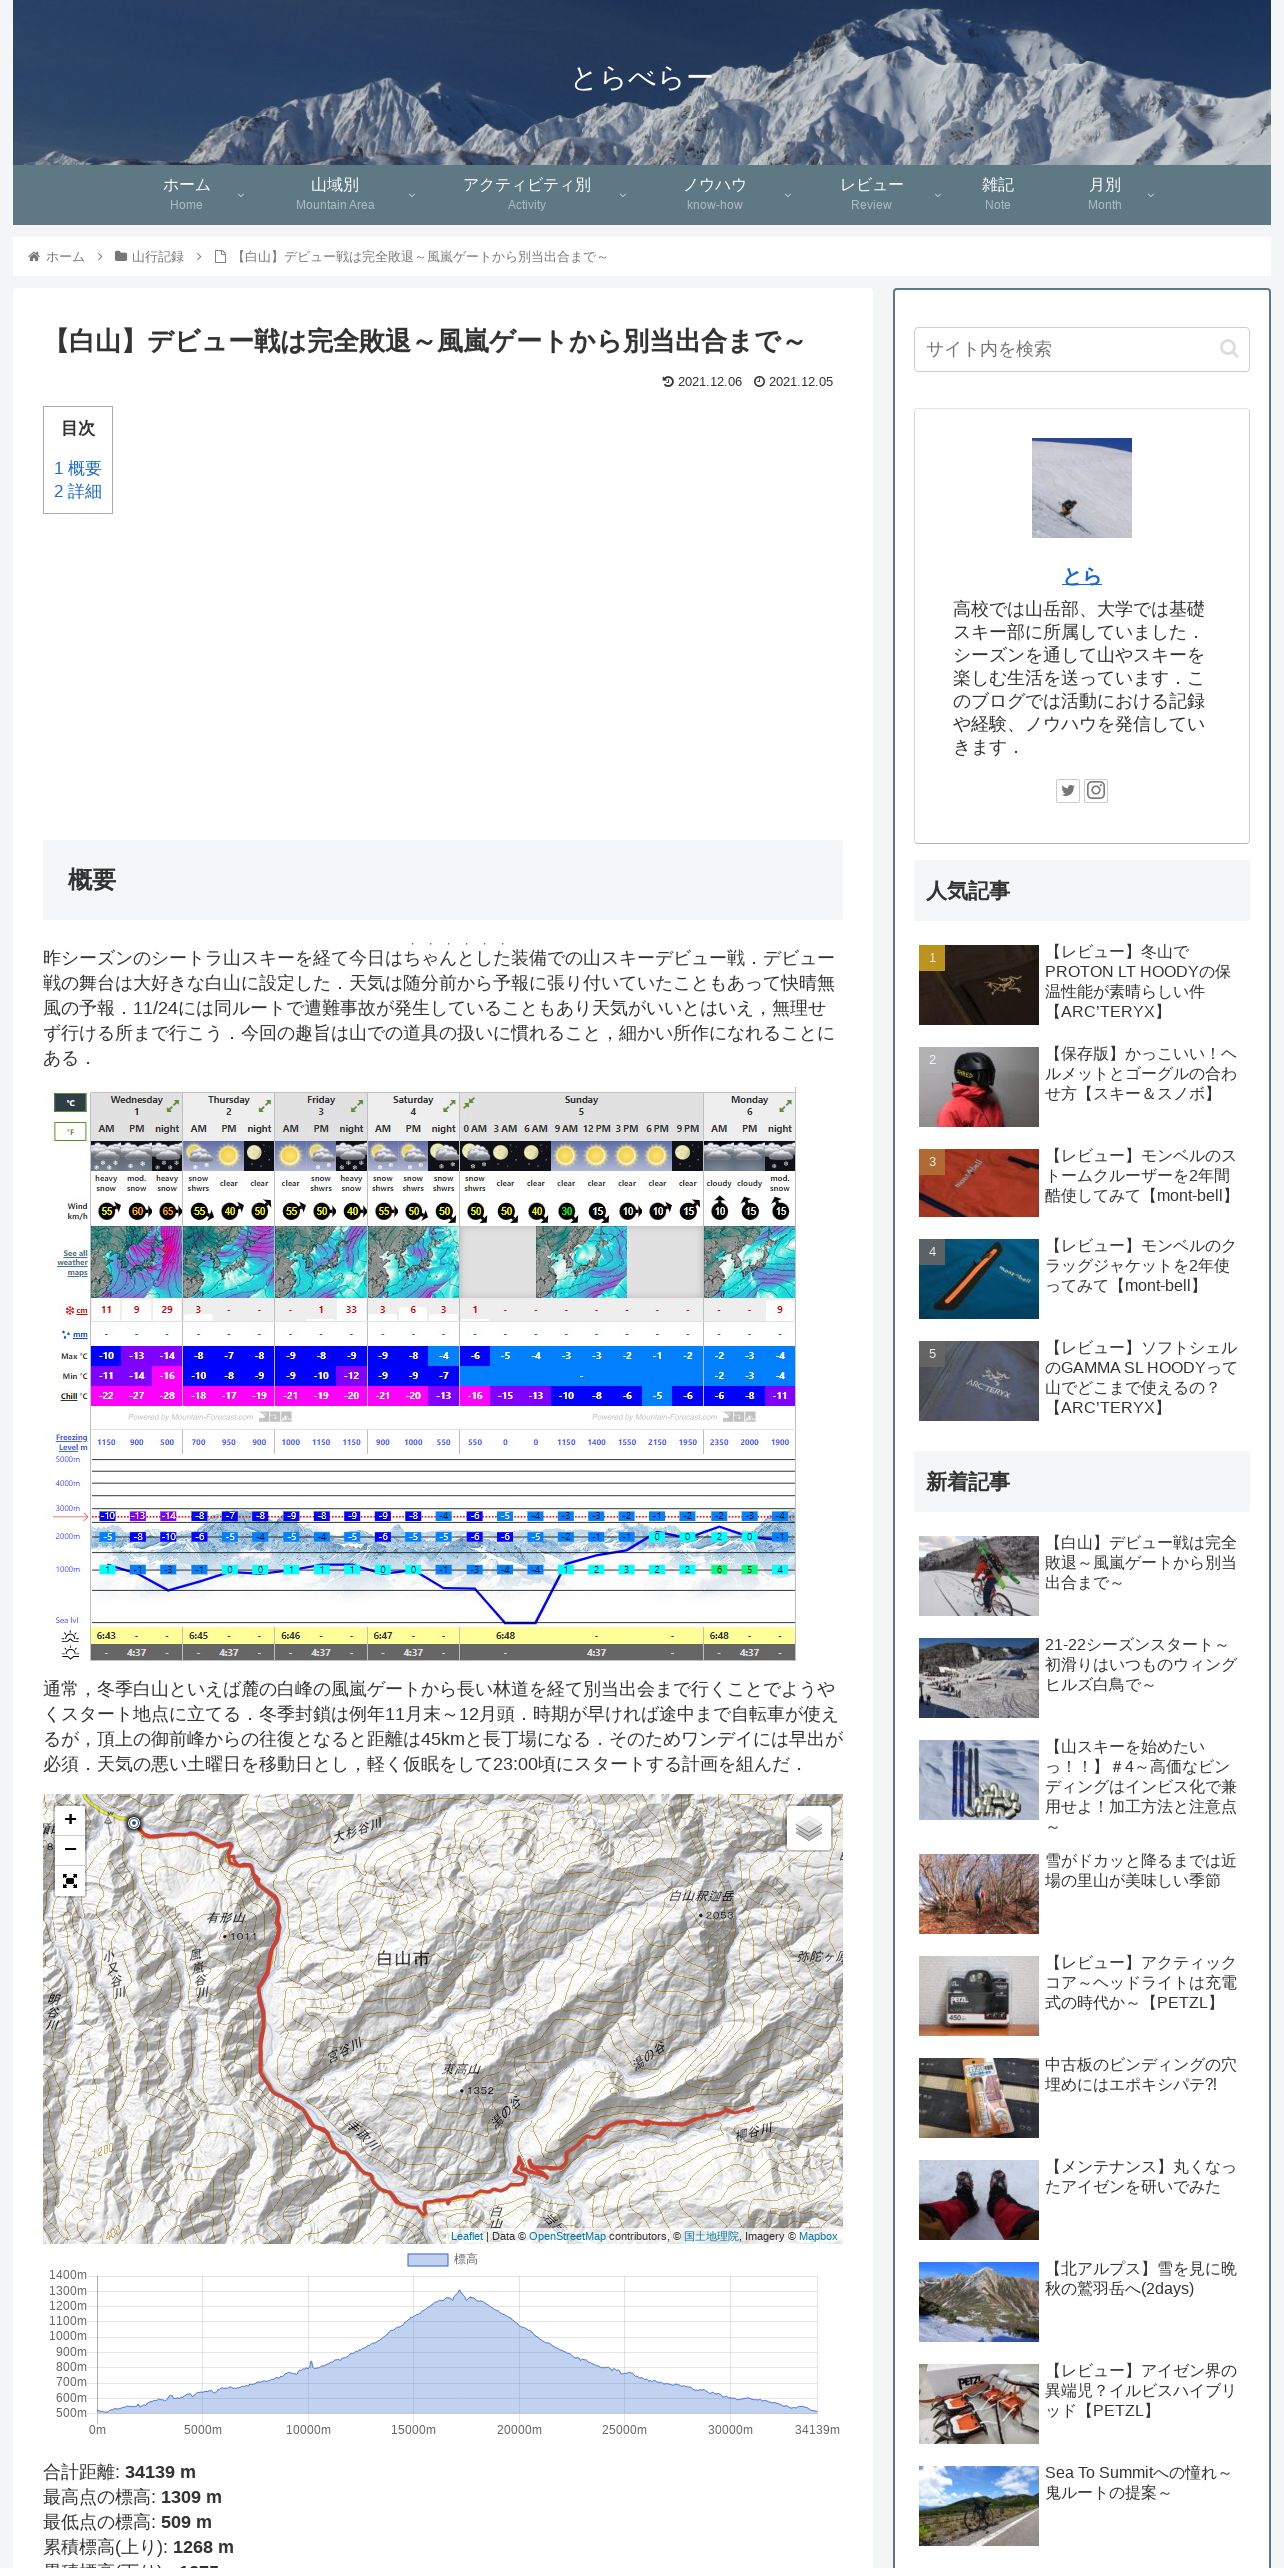Open Sea To Summitへの憧れ article
Viewport: 1284px width, 2568px height.
(x=1082, y=2505)
